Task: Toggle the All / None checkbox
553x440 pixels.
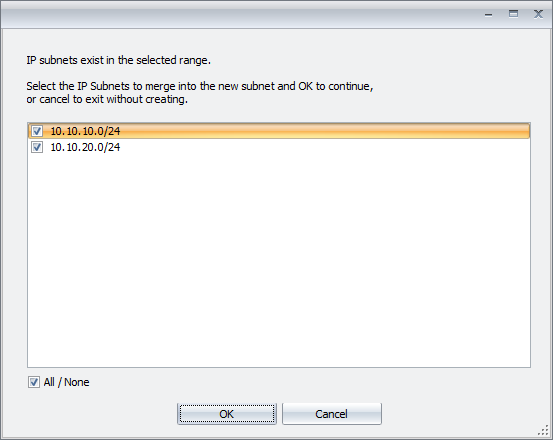Action: coord(34,382)
